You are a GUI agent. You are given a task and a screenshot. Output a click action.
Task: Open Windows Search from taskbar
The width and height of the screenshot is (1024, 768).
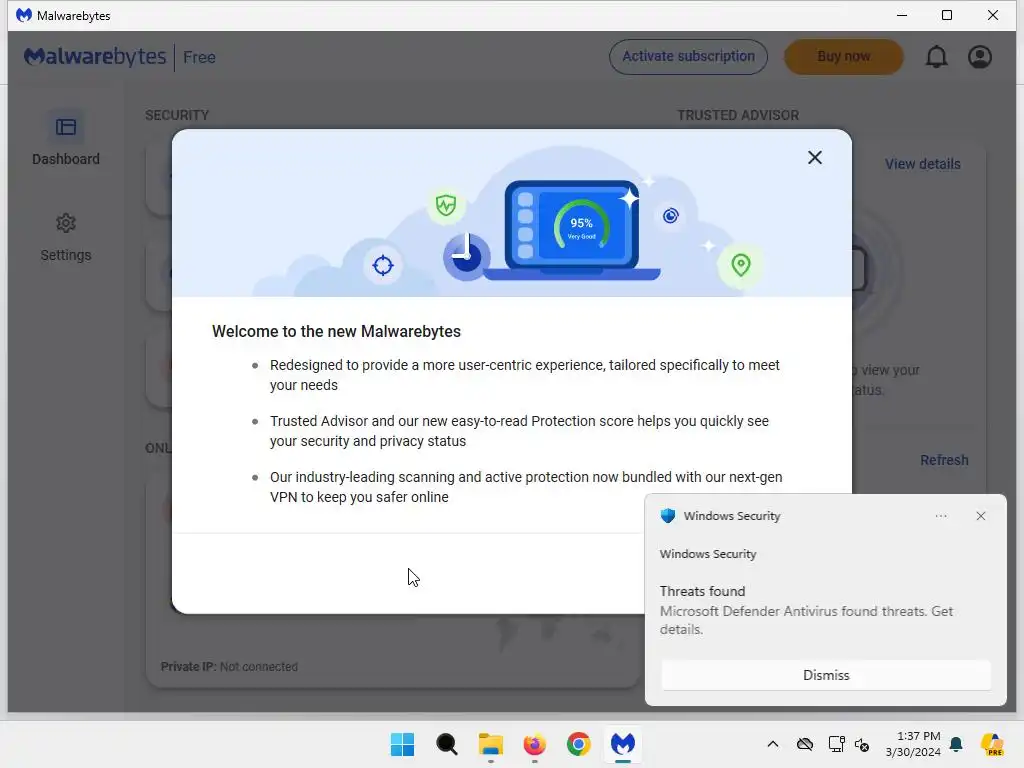447,744
